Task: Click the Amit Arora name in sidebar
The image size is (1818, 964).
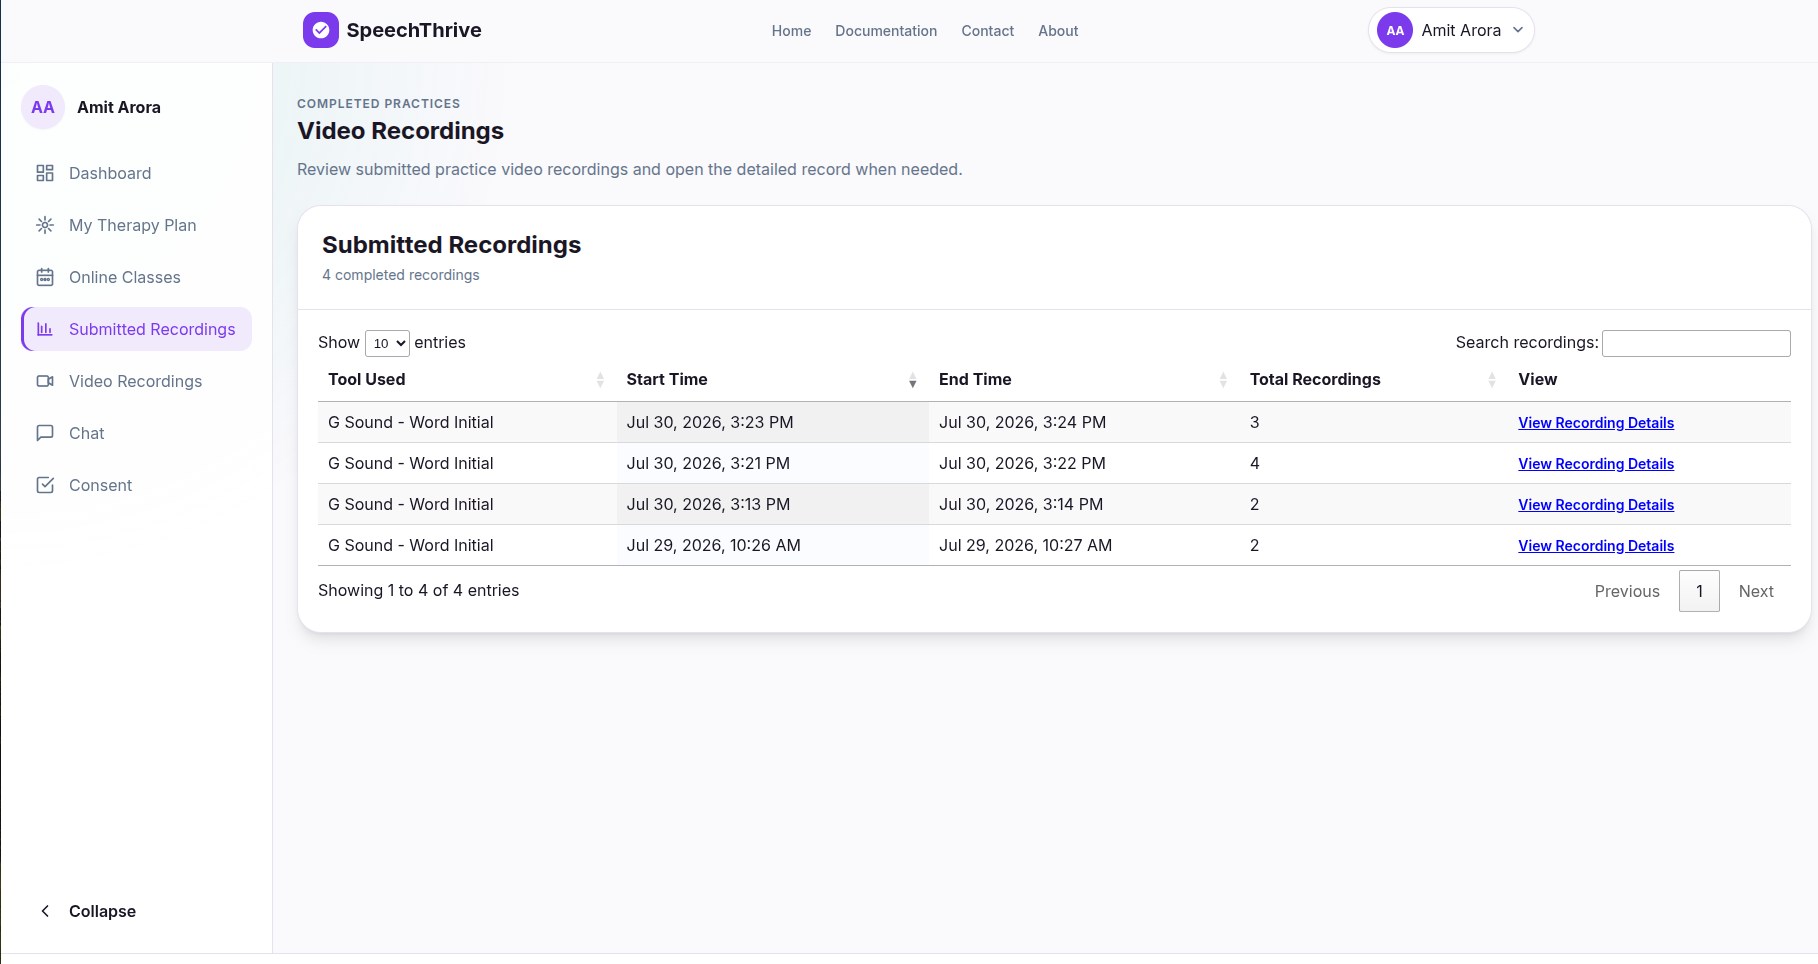Action: click(119, 107)
